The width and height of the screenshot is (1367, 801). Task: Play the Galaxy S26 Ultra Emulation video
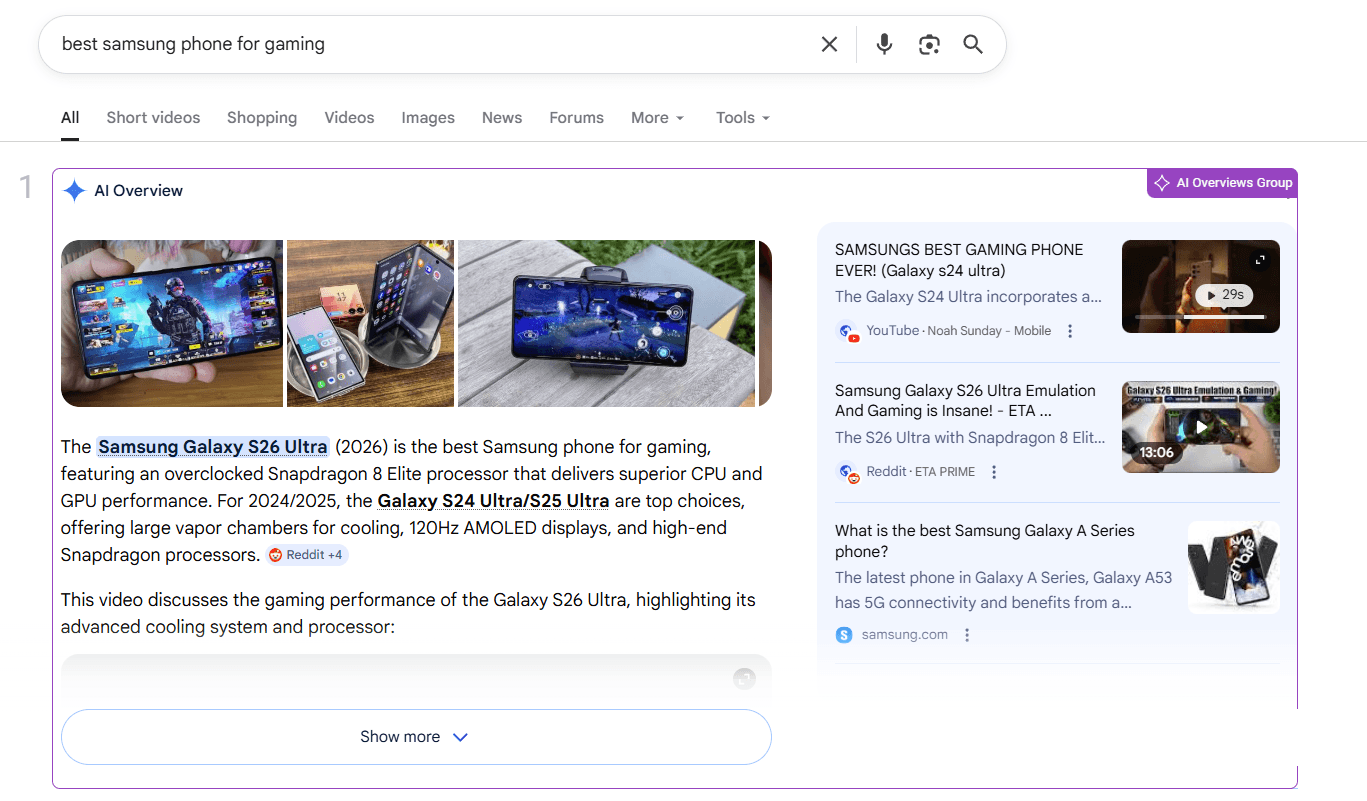pyautogui.click(x=1200, y=427)
